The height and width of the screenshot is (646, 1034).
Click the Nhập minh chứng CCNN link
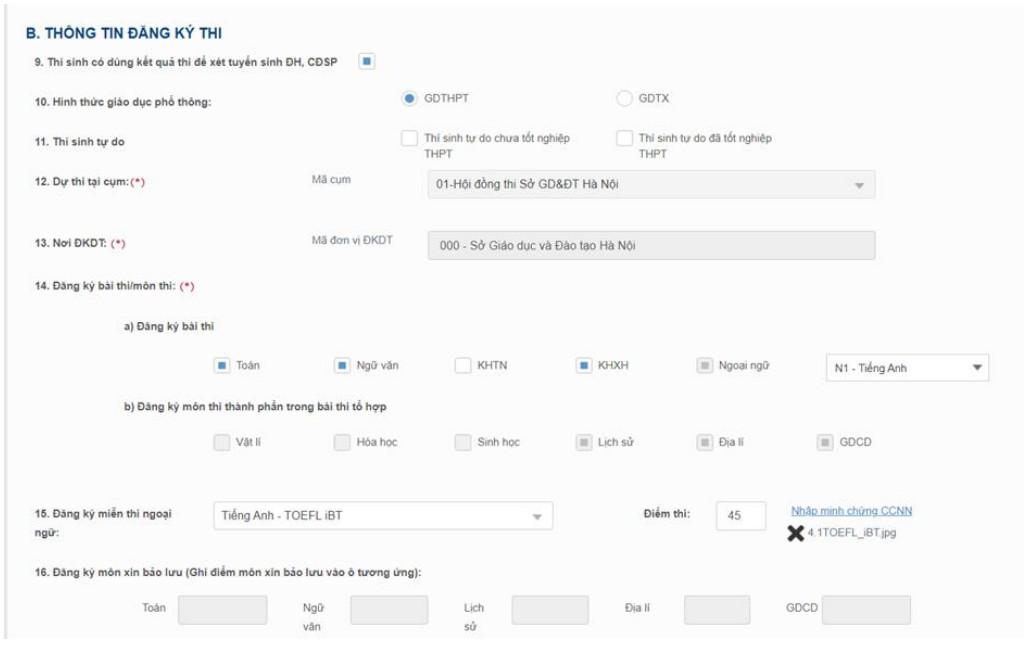point(851,511)
